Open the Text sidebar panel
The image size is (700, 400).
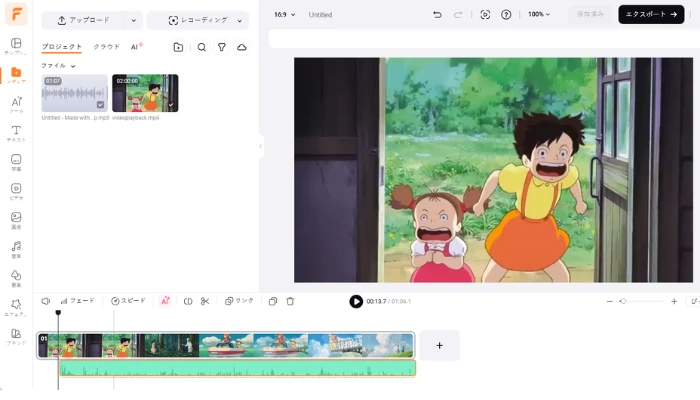(x=16, y=133)
